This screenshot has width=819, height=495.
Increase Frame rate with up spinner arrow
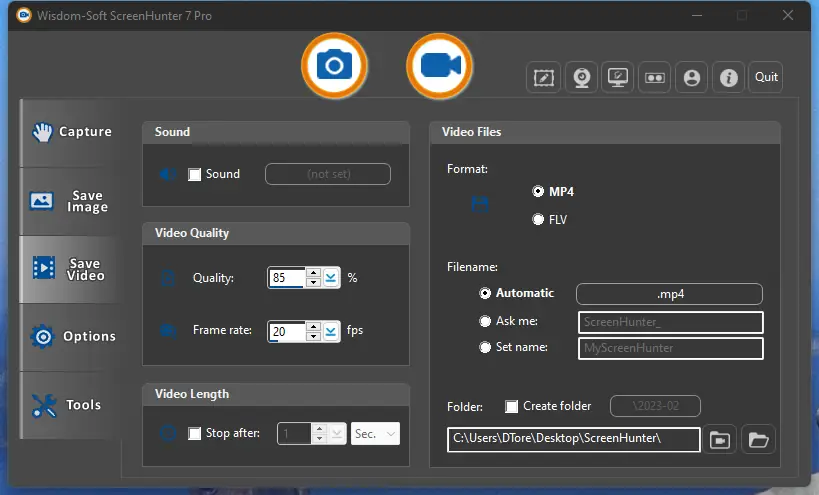click(x=313, y=326)
